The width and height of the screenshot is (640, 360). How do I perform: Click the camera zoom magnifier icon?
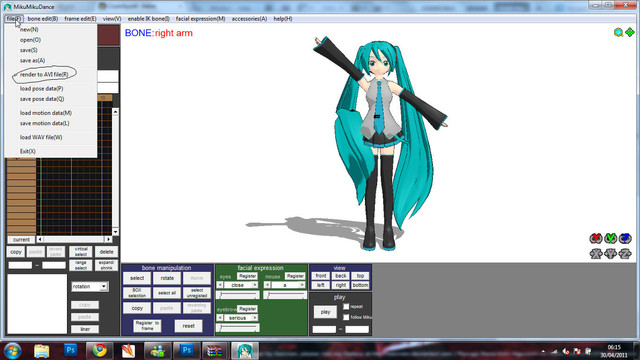(618, 32)
